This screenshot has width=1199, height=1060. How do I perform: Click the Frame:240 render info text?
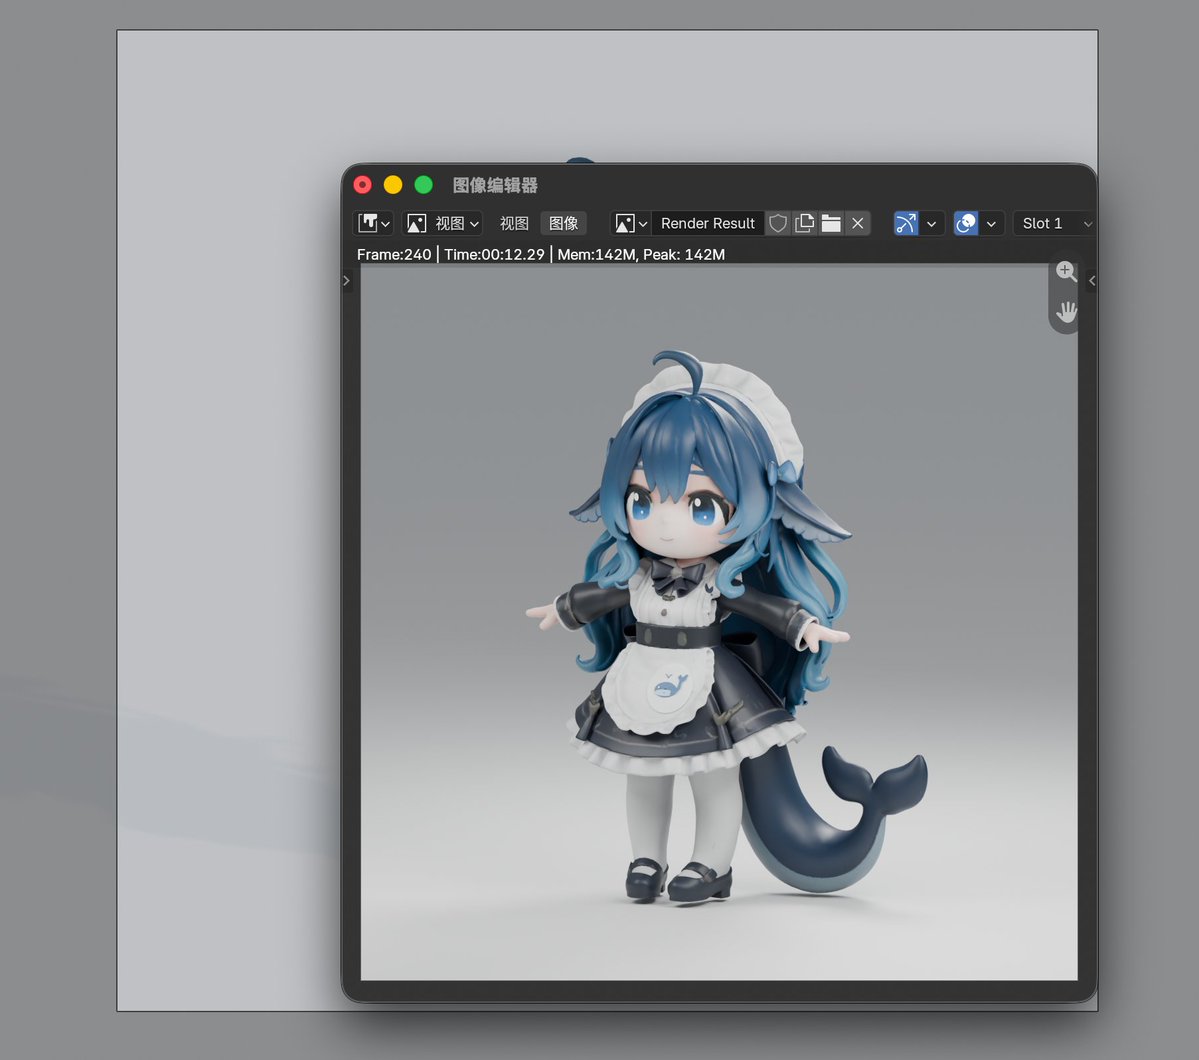point(394,254)
